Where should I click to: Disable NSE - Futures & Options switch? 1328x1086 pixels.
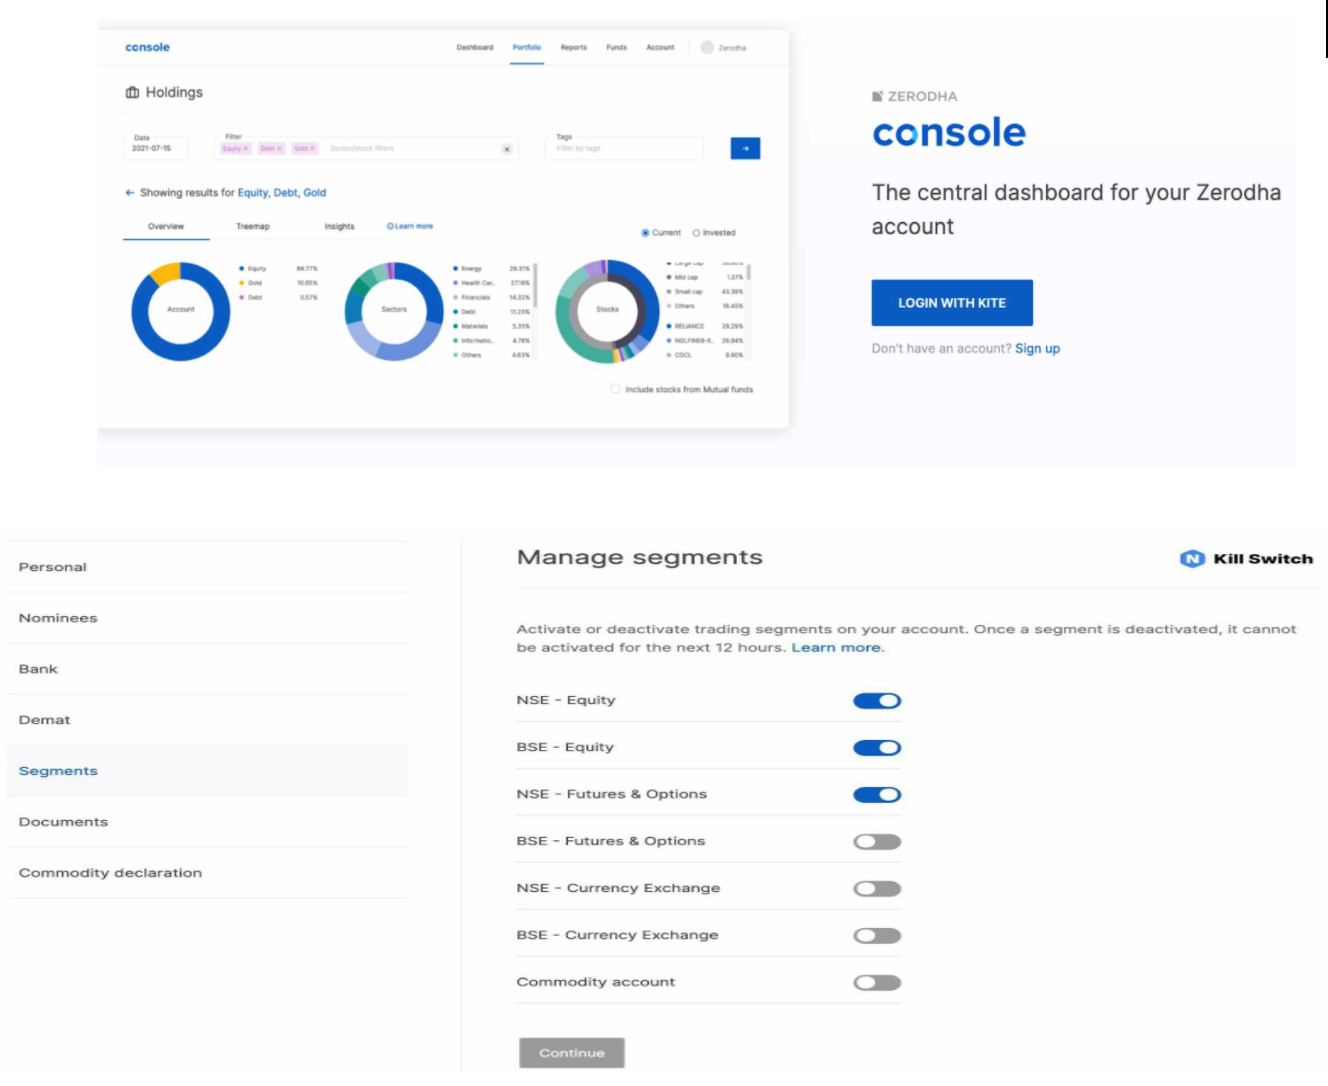tap(877, 794)
